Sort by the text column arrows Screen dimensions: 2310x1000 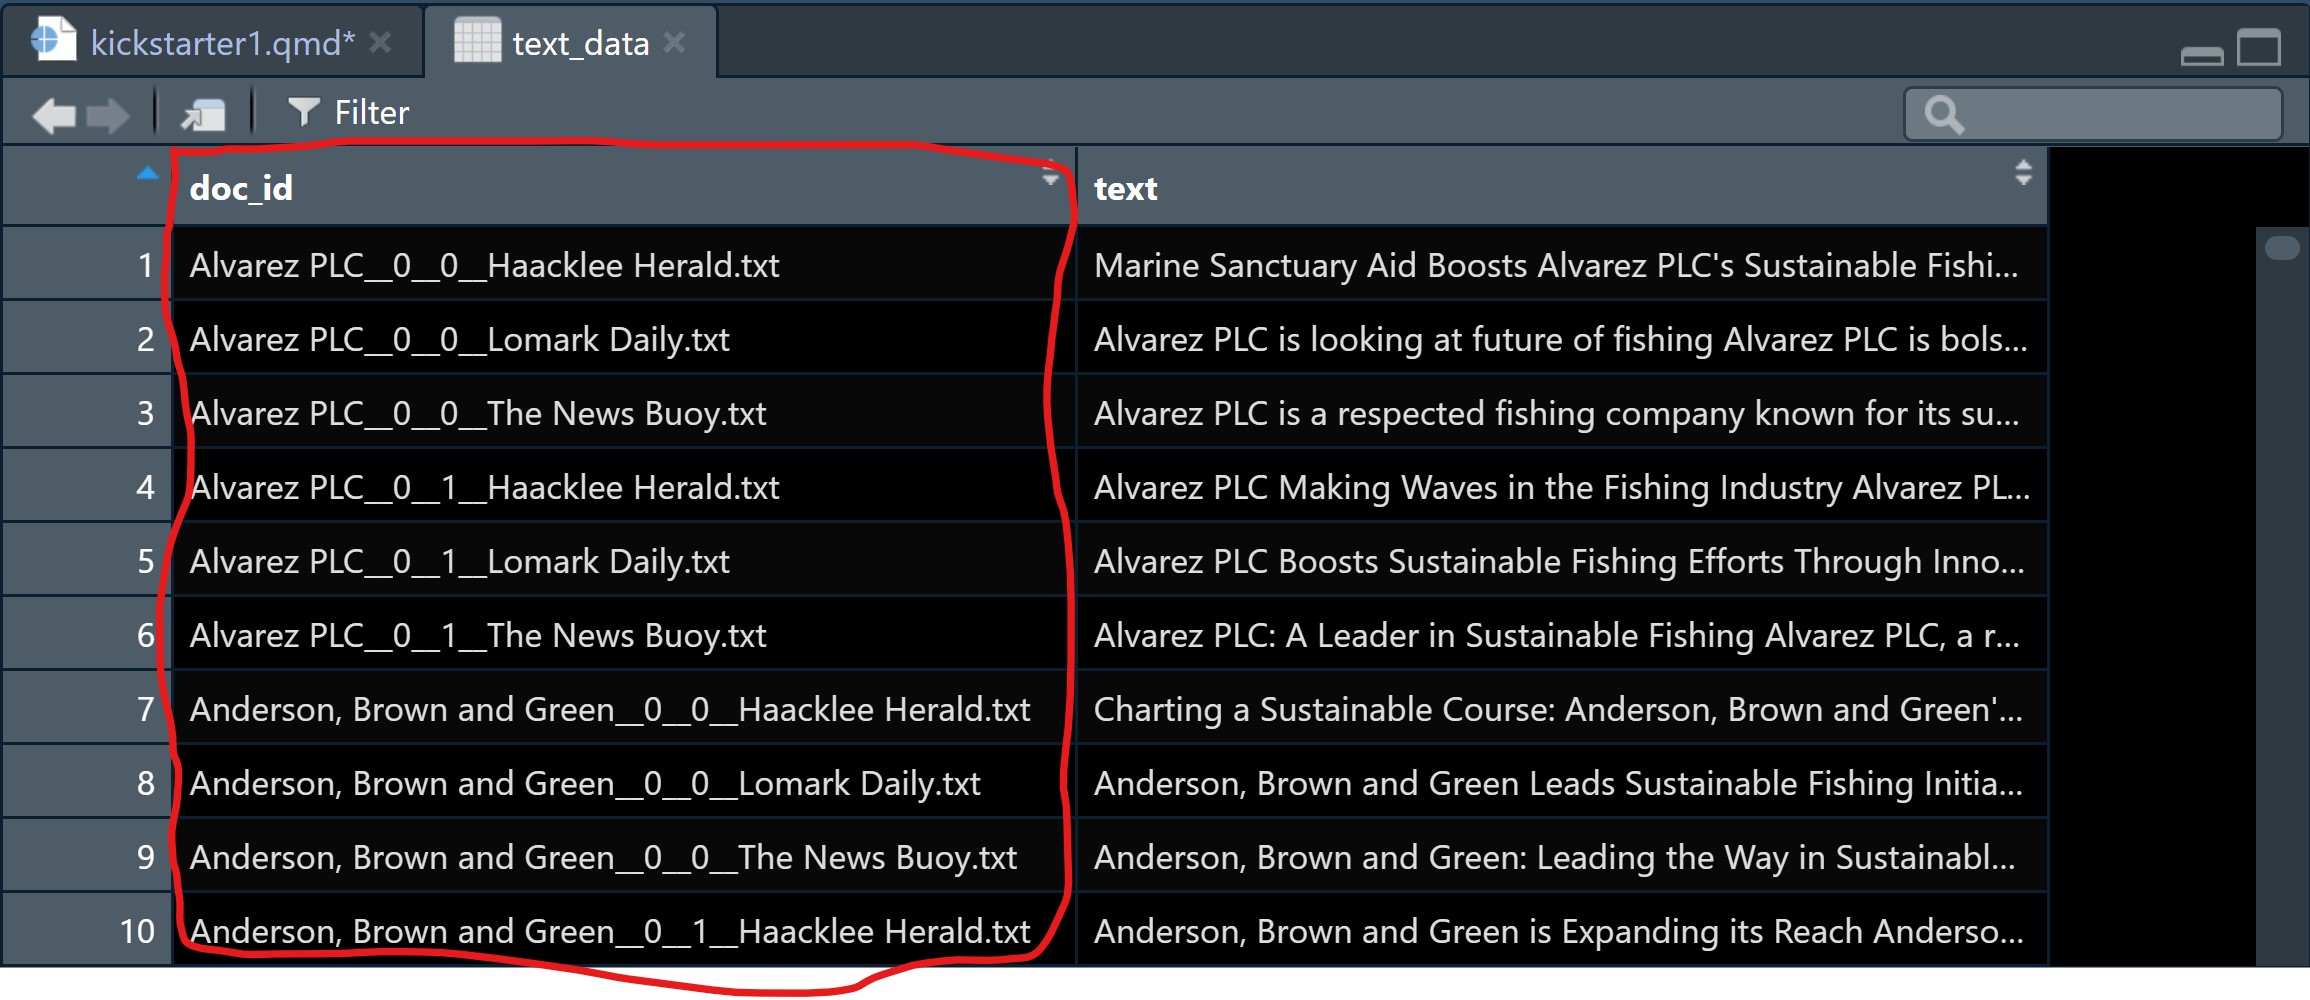click(2023, 173)
